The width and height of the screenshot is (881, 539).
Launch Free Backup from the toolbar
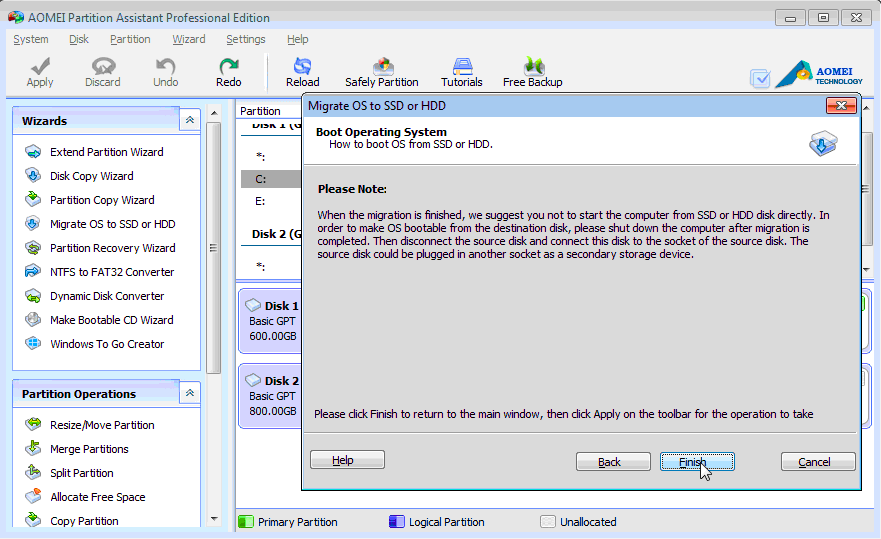[x=533, y=73]
